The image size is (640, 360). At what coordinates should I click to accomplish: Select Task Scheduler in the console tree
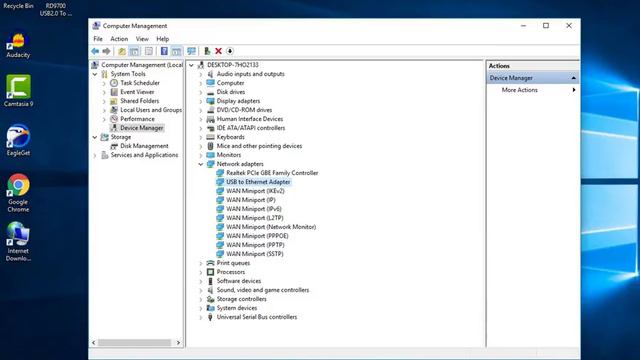(140, 83)
